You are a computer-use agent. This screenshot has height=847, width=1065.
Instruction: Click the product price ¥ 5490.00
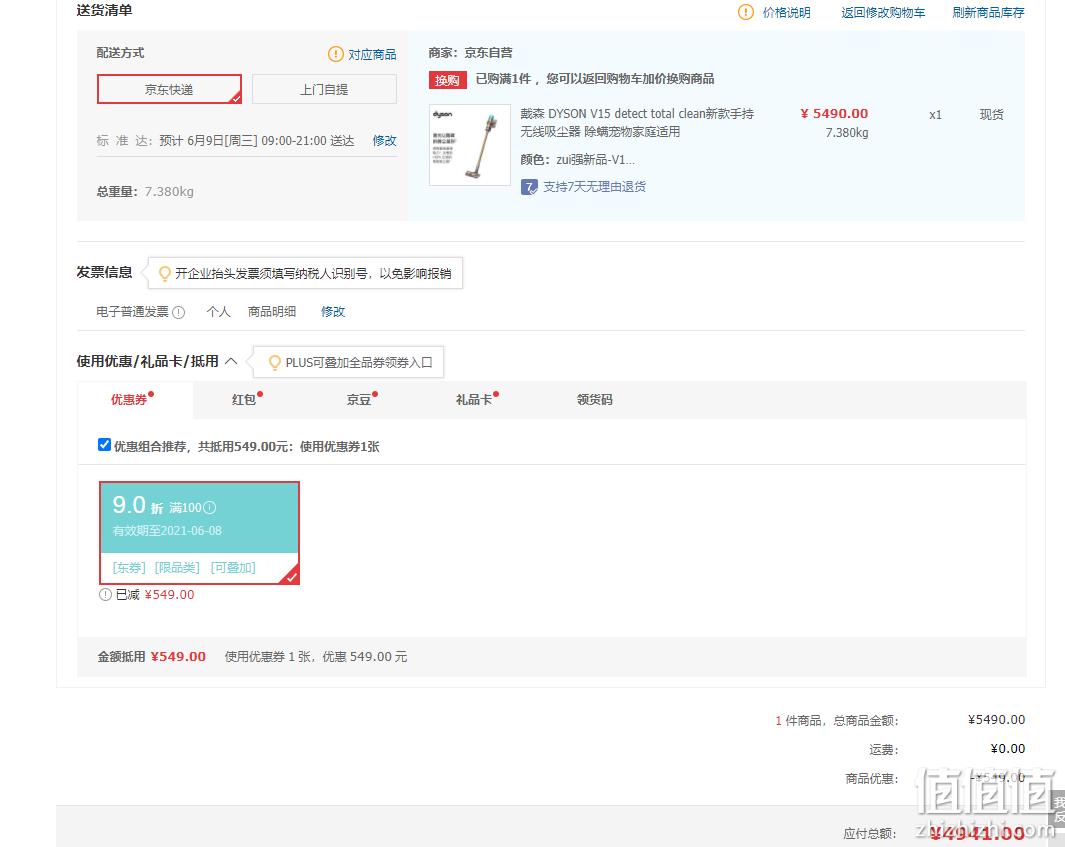(x=834, y=113)
